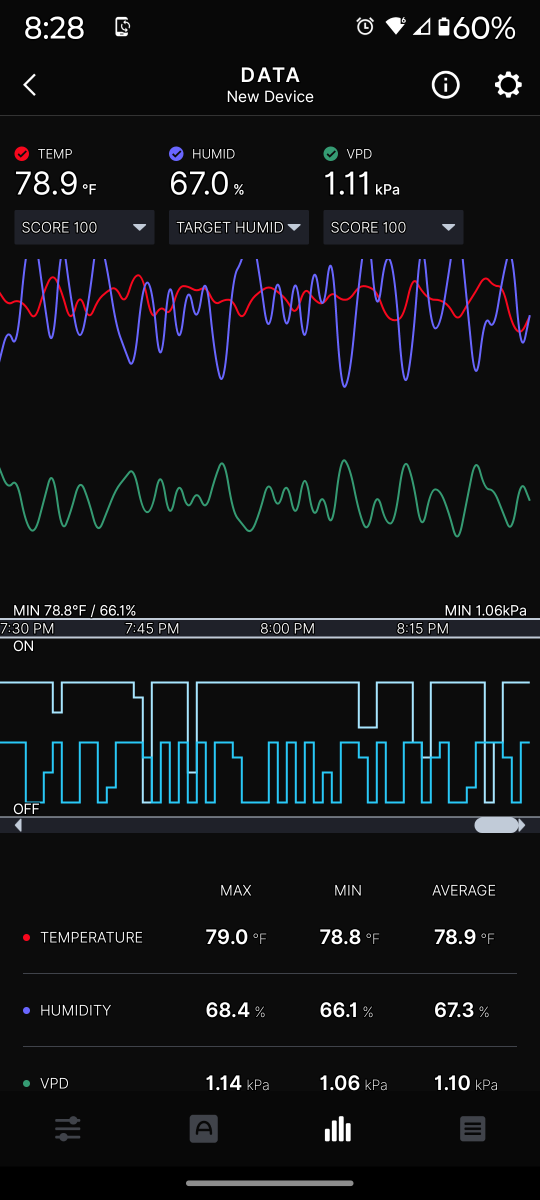Expand the temperature SCORE 100 dropdown
This screenshot has height=1200, width=540.
85,227
